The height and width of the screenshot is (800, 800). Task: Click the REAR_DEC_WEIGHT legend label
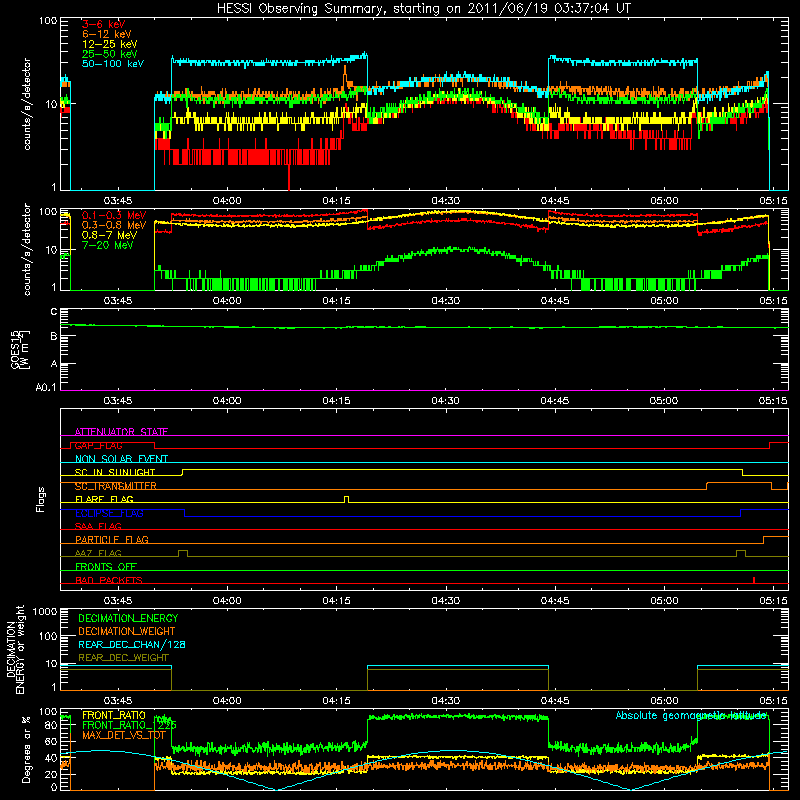[123, 658]
